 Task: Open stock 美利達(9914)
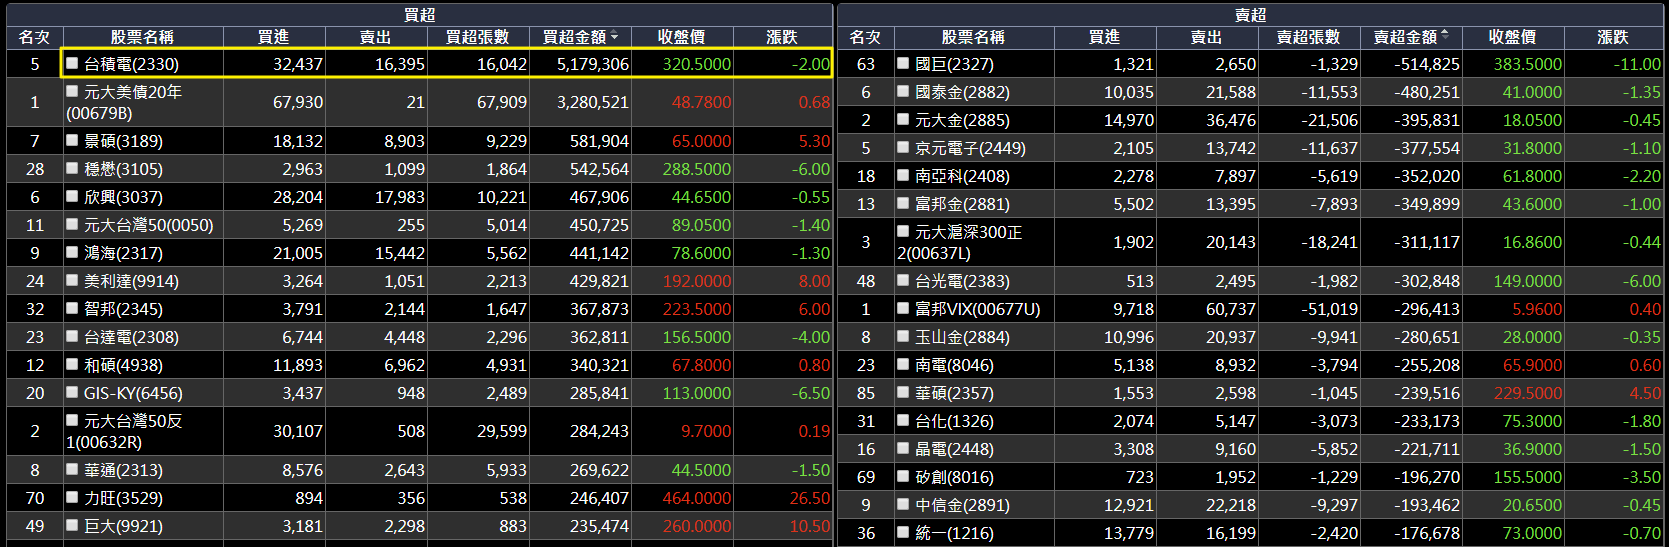(x=131, y=282)
